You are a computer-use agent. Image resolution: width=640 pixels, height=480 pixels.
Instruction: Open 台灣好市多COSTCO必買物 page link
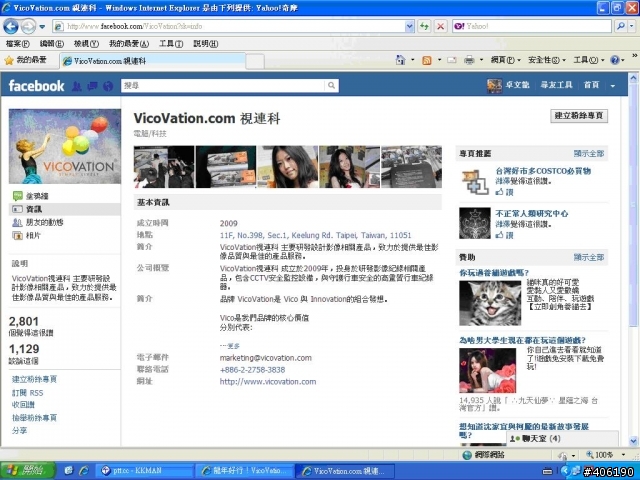click(543, 171)
